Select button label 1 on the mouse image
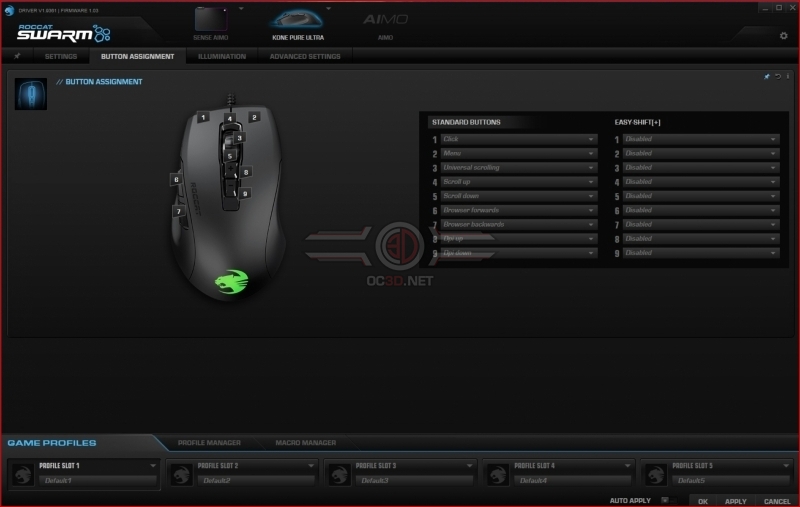This screenshot has width=800, height=507. (203, 118)
